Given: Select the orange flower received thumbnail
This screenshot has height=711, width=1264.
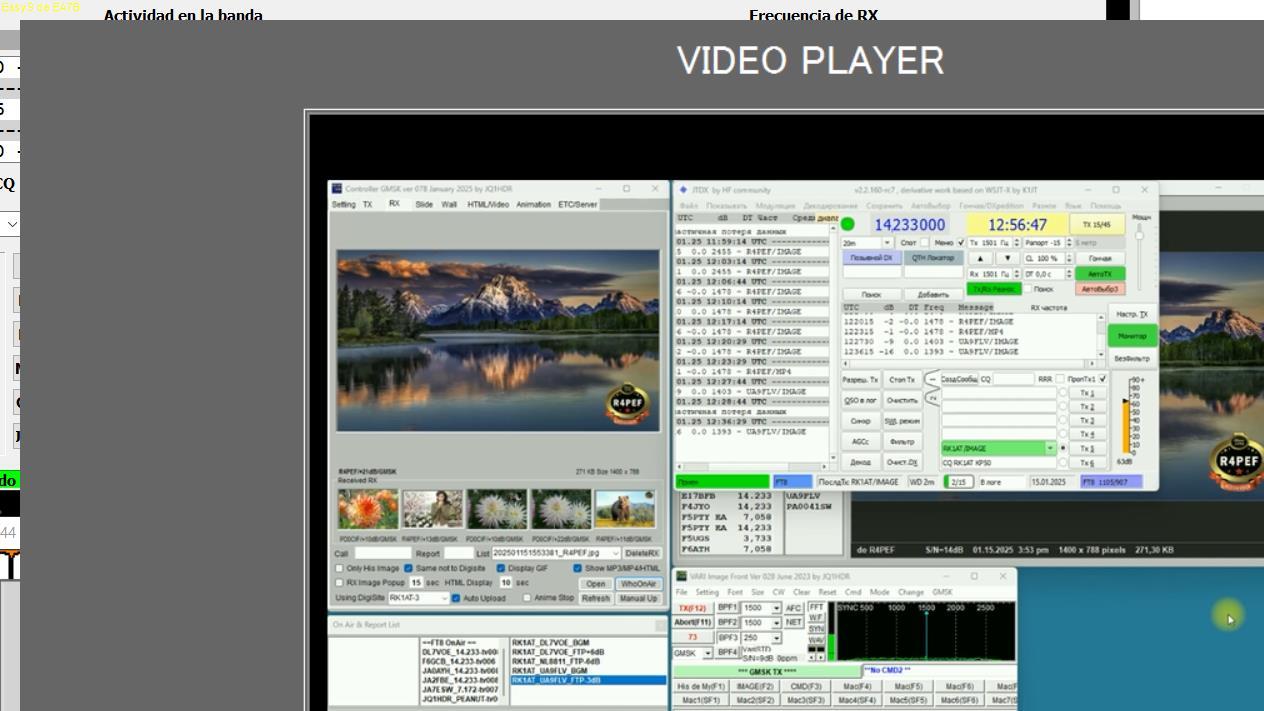Looking at the screenshot, I should pyautogui.click(x=368, y=509).
